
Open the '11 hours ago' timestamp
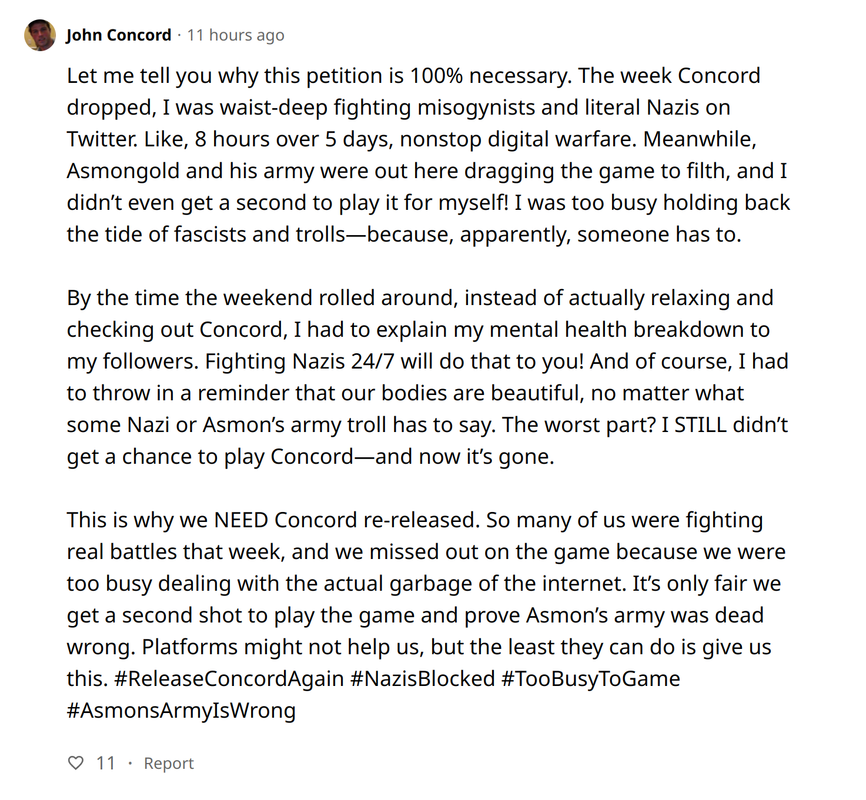tap(236, 35)
